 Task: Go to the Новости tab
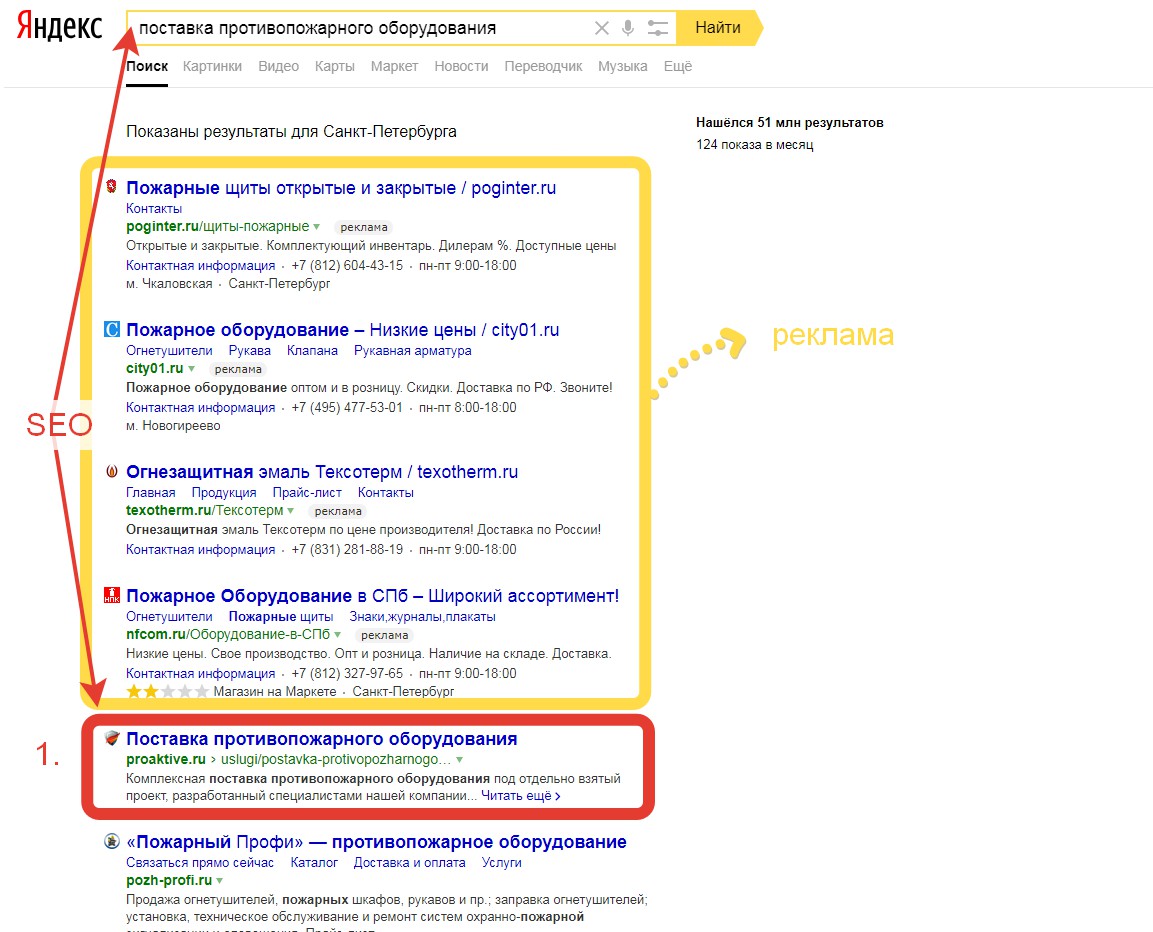pyautogui.click(x=461, y=66)
